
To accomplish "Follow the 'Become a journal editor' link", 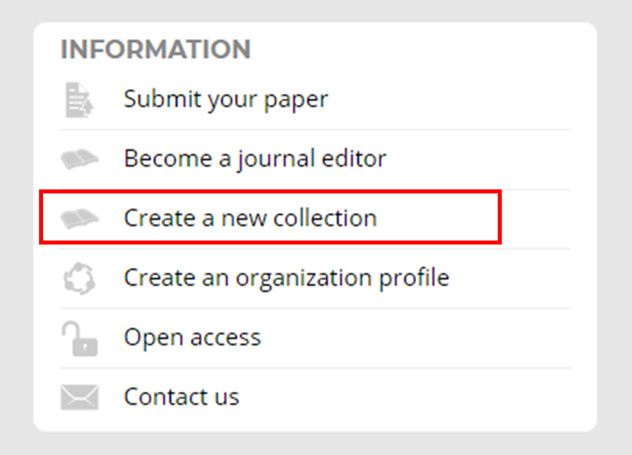I will [x=255, y=158].
